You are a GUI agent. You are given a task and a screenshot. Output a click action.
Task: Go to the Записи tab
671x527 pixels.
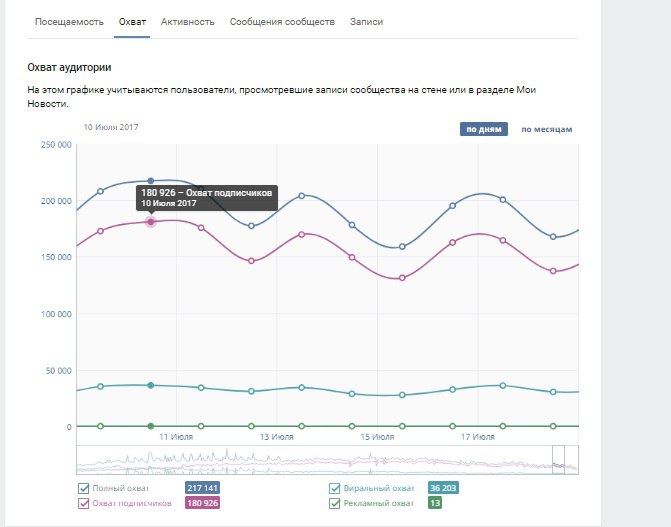pos(366,21)
